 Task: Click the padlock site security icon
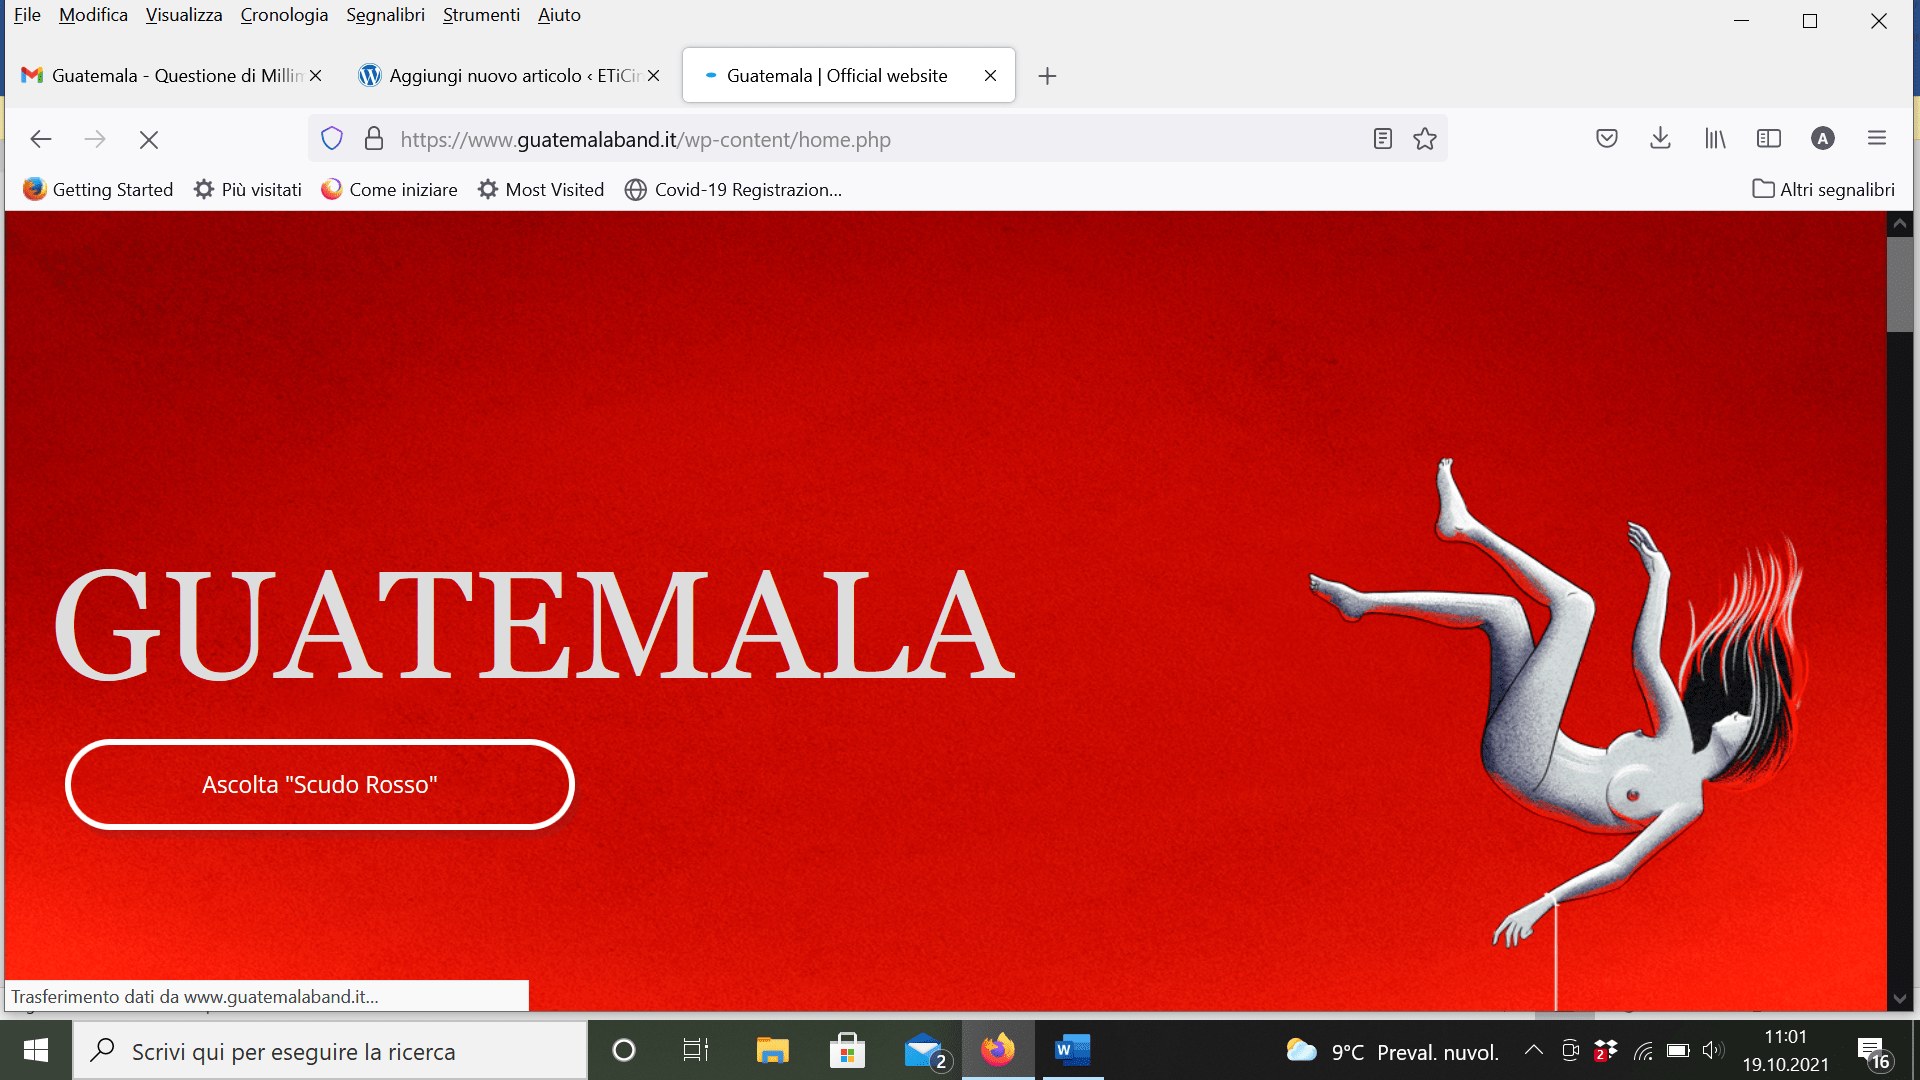pyautogui.click(x=374, y=139)
